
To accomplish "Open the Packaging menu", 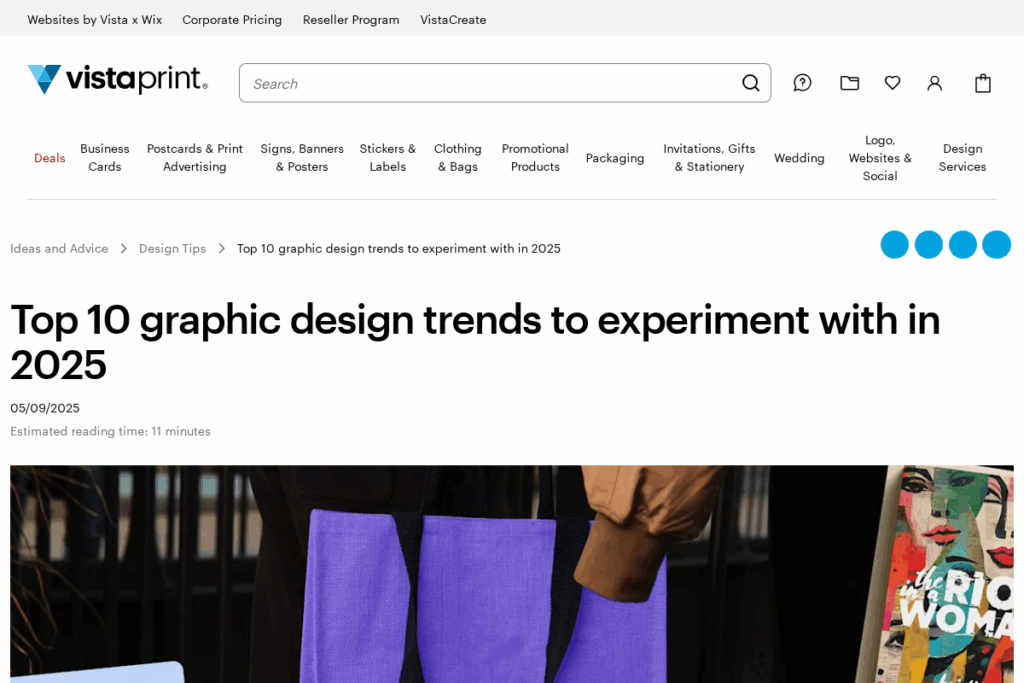I will pos(615,157).
